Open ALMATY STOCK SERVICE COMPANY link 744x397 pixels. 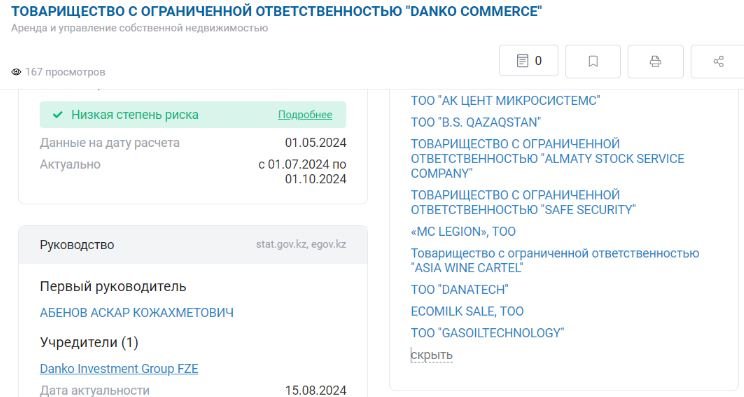point(548,158)
